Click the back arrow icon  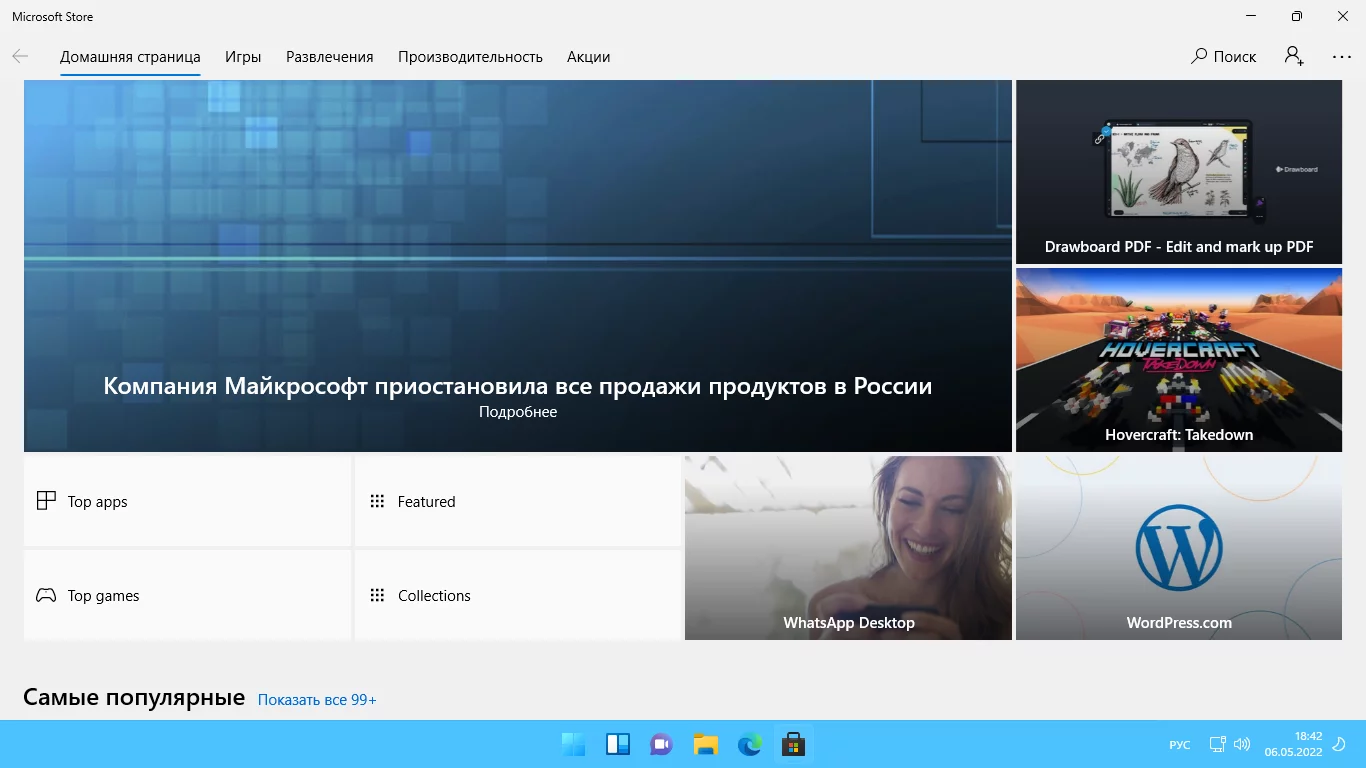[x=20, y=57]
